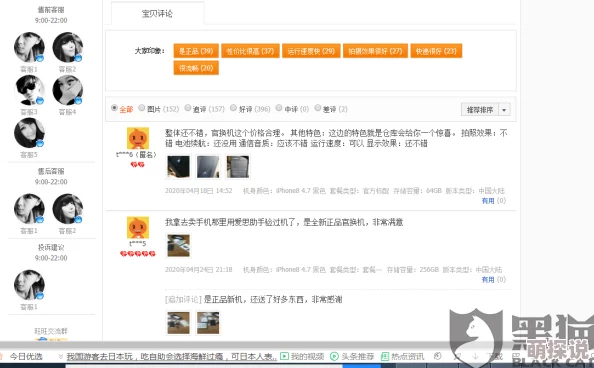The height and width of the screenshot is (368, 594).
Task: Click the 我的视频 icon in bottom bar
Action: click(x=284, y=356)
